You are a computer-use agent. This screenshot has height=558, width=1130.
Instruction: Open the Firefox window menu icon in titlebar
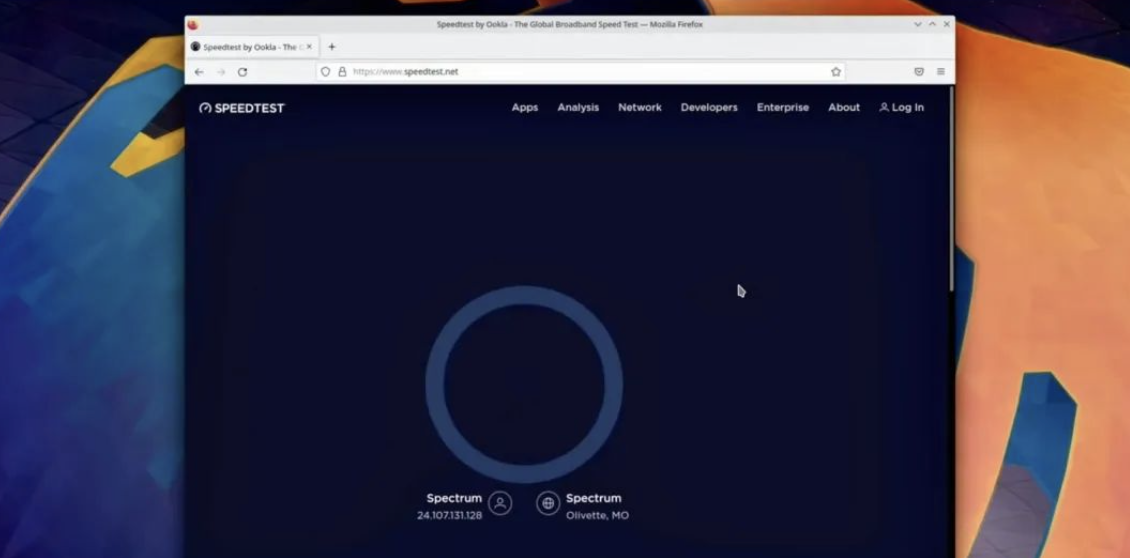[x=193, y=24]
